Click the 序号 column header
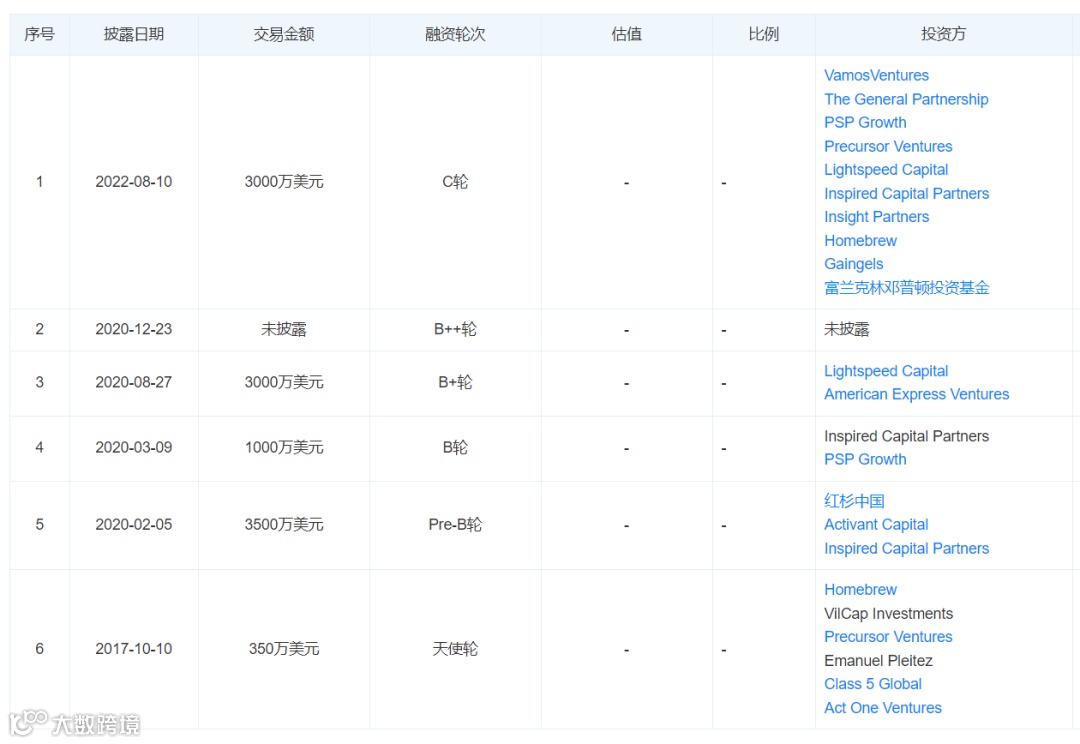 pos(39,34)
